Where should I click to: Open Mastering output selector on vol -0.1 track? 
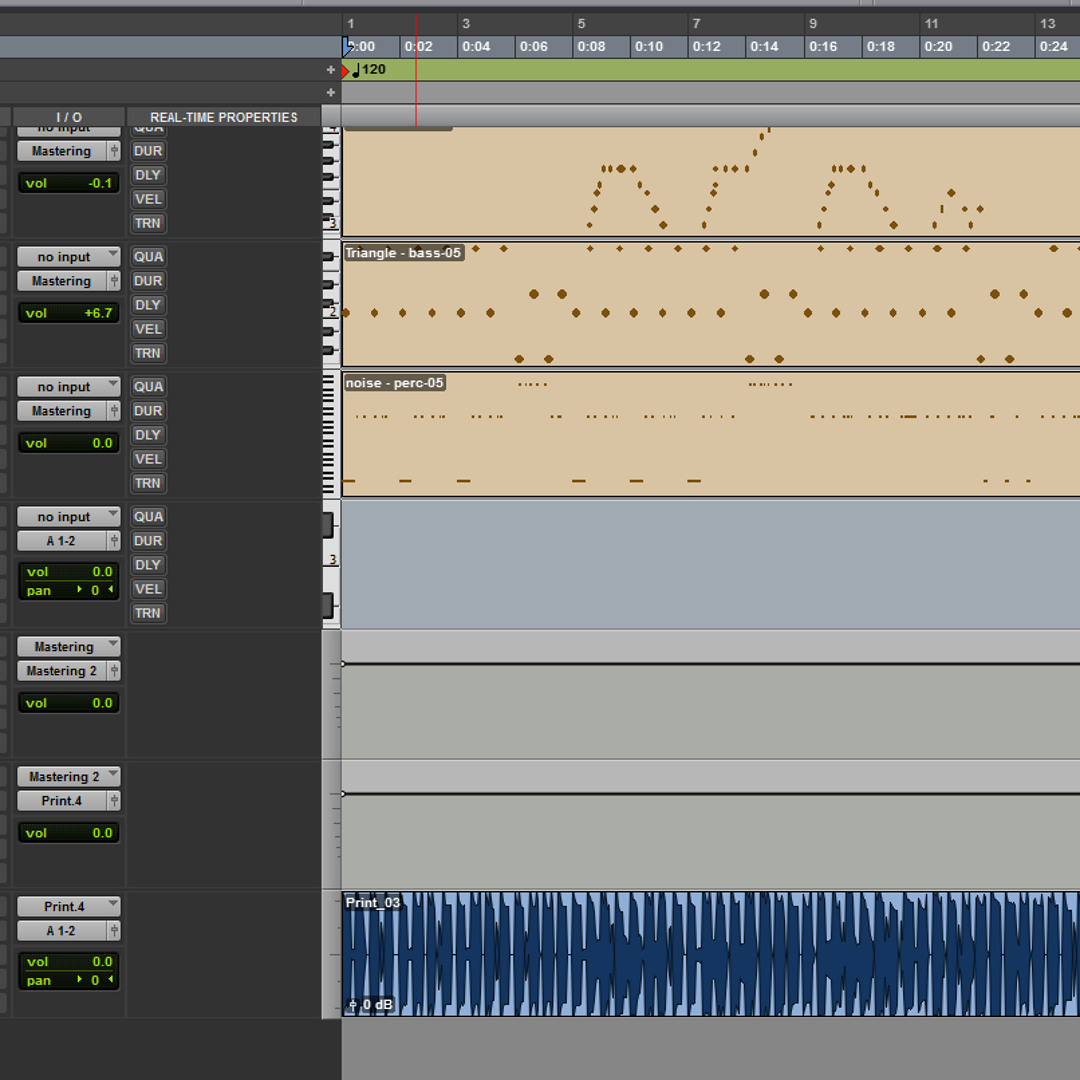62,151
